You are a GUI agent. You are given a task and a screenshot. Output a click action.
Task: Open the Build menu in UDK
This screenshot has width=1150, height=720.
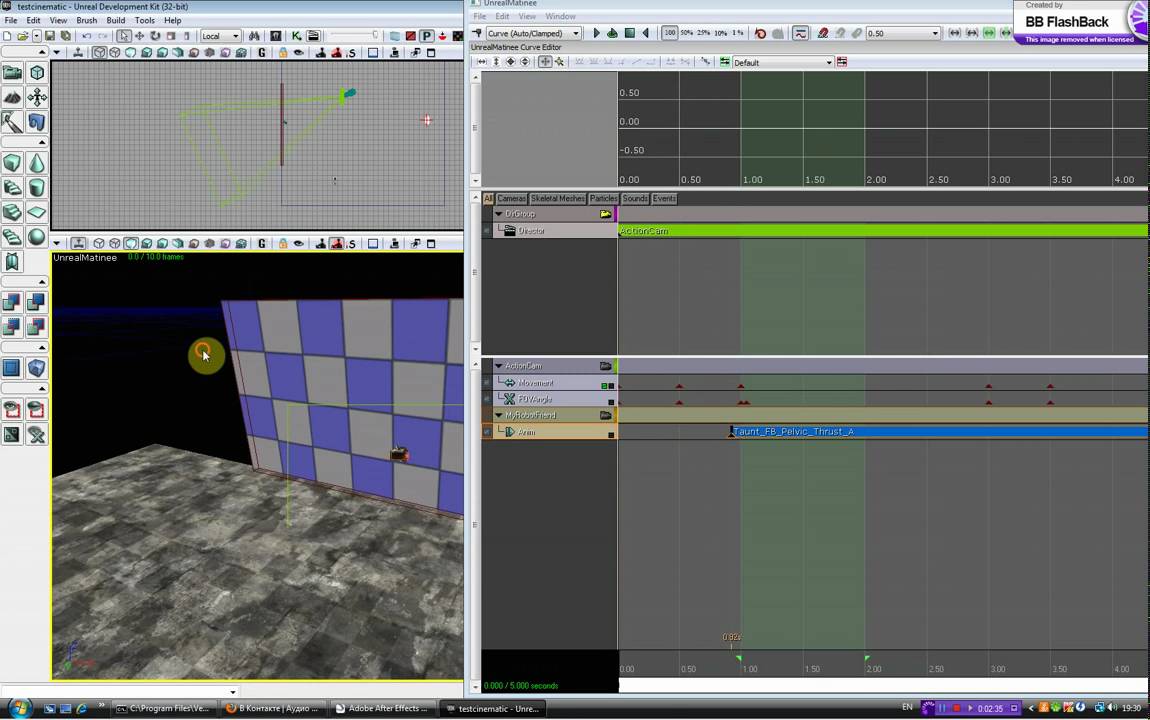pyautogui.click(x=116, y=21)
